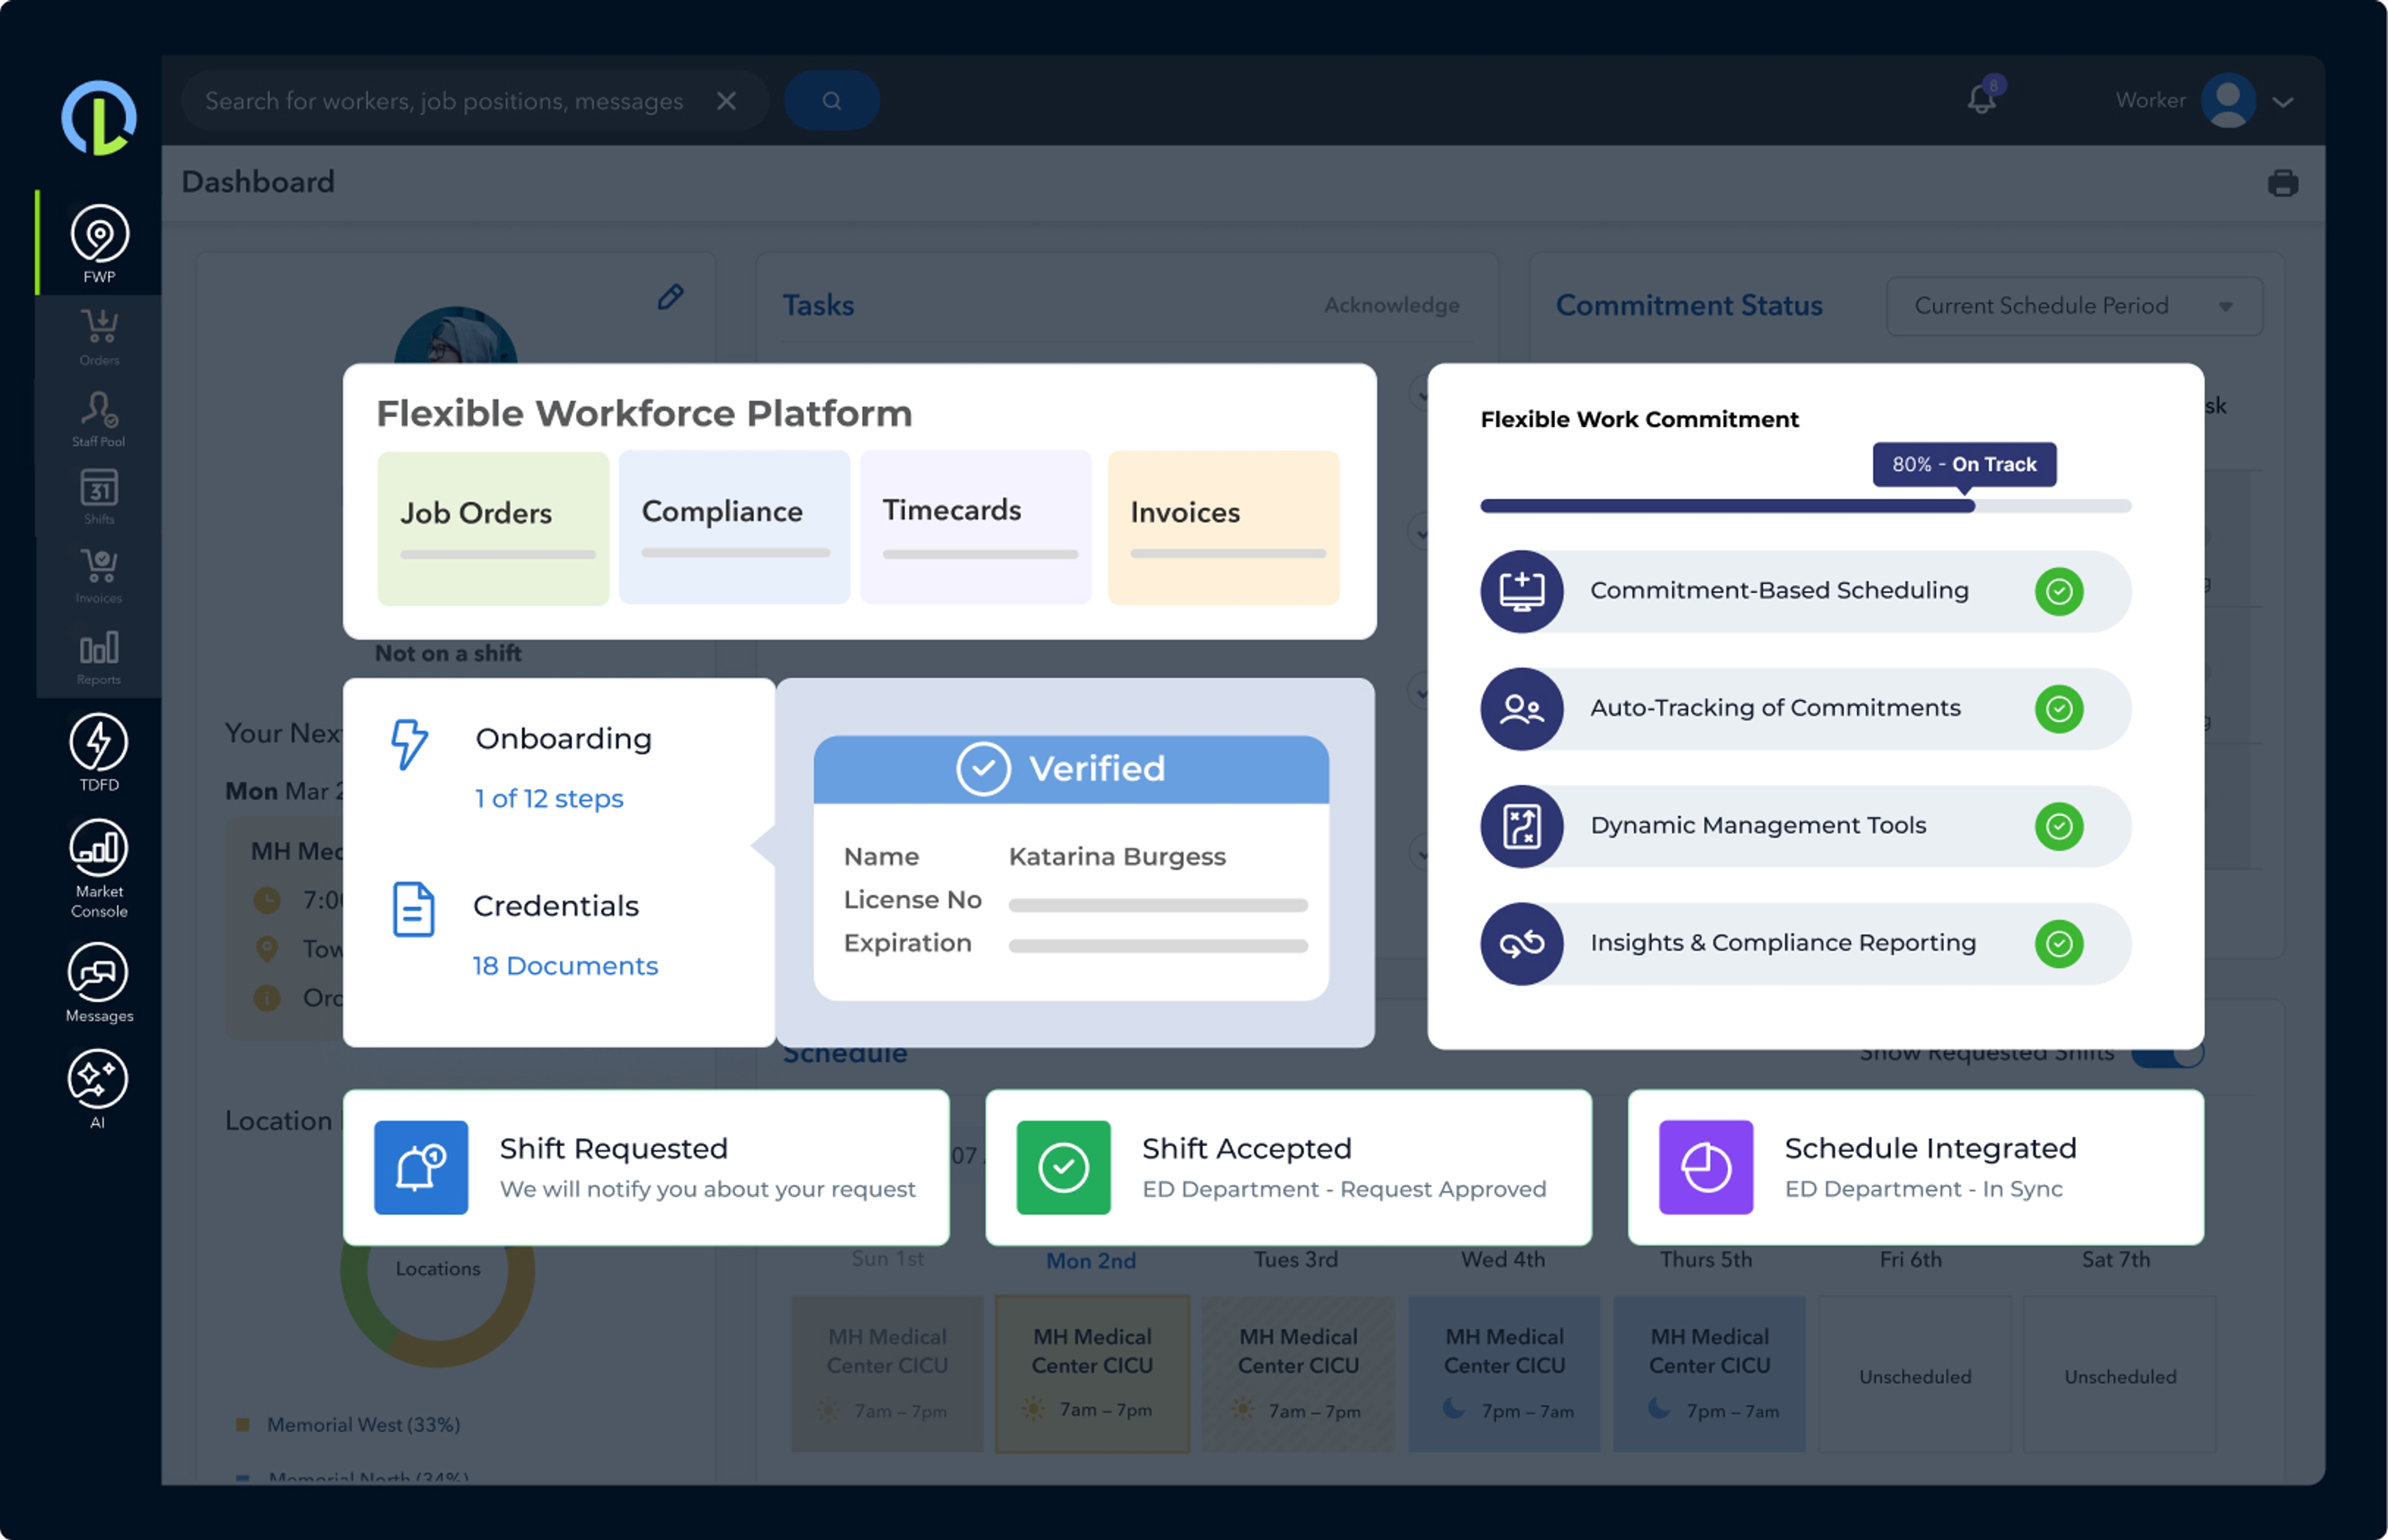Click Fri 6th Unscheduled cell
The height and width of the screenshot is (1540, 2388).
(1915, 1374)
